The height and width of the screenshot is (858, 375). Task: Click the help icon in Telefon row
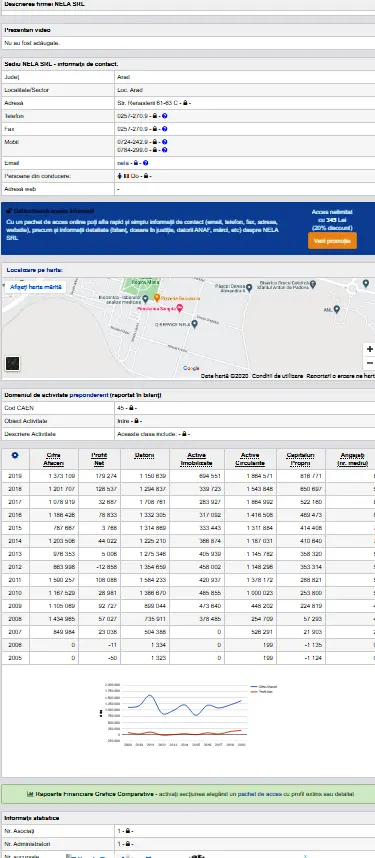click(165, 116)
